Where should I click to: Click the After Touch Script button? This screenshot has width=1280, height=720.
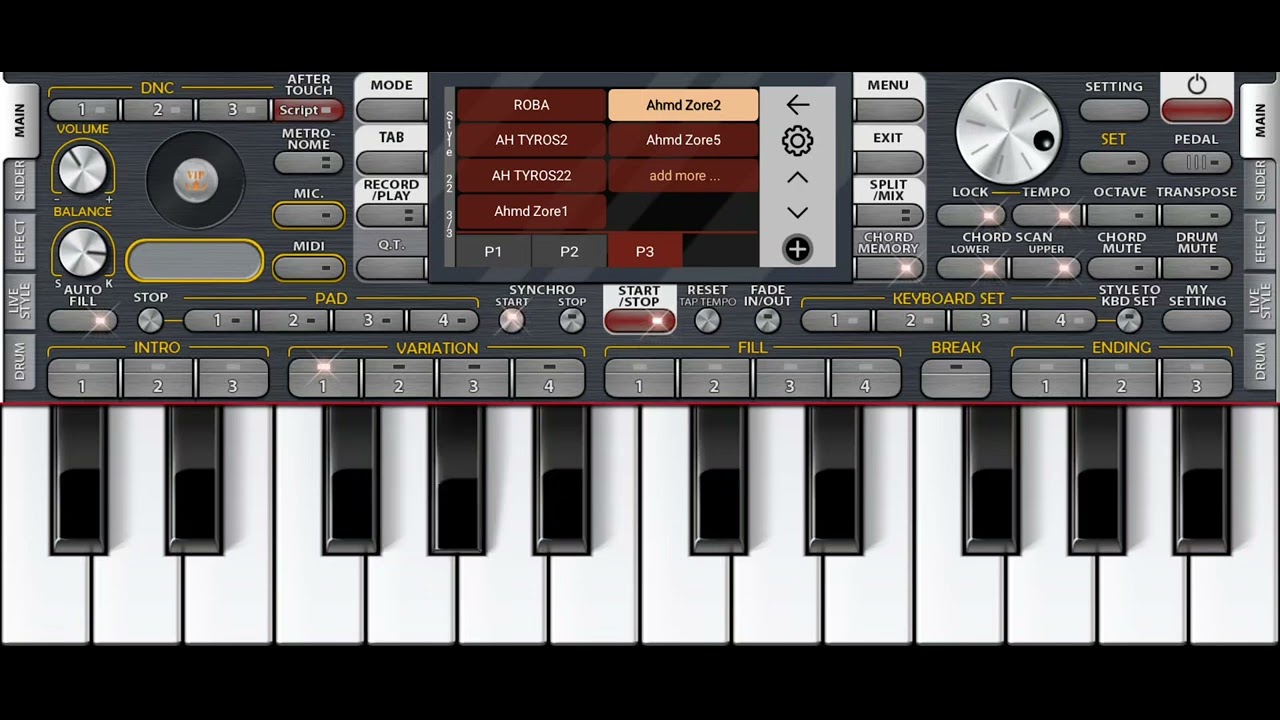(309, 110)
